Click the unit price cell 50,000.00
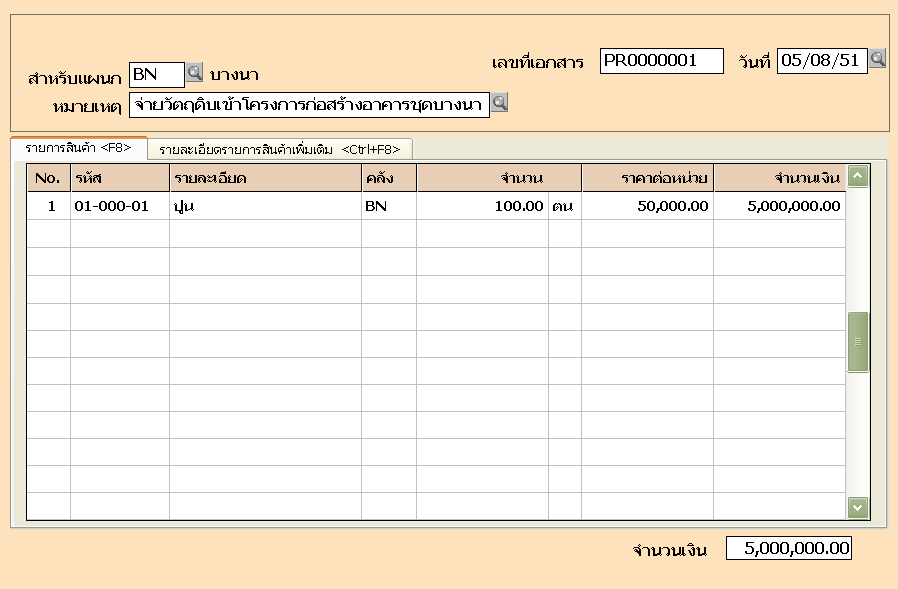 pos(647,206)
